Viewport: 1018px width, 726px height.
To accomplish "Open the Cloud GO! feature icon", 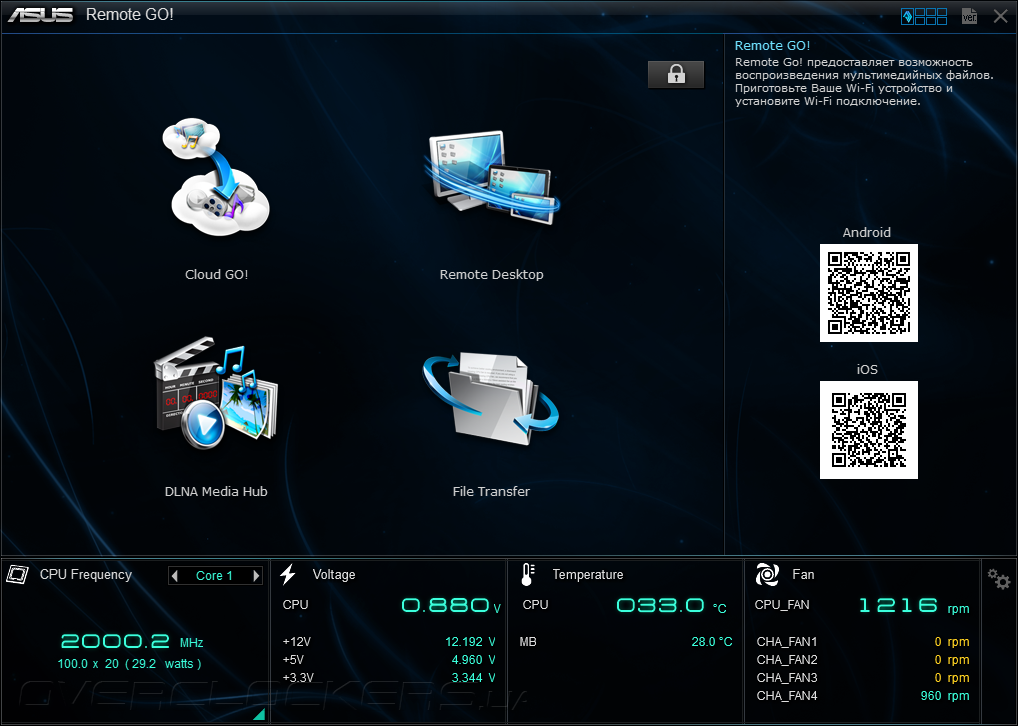I will tap(216, 177).
